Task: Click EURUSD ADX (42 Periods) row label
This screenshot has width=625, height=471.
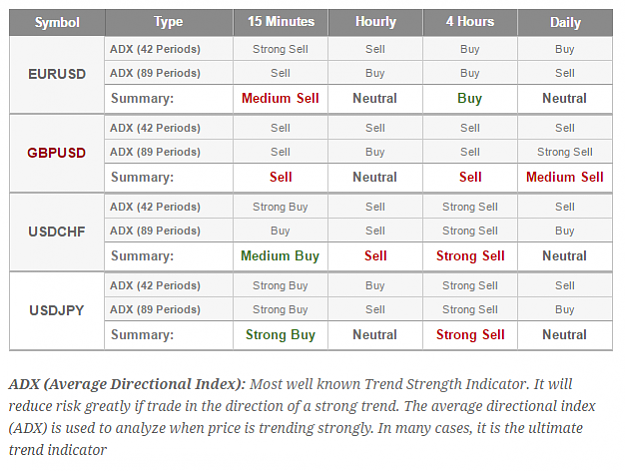Action: pyautogui.click(x=155, y=49)
